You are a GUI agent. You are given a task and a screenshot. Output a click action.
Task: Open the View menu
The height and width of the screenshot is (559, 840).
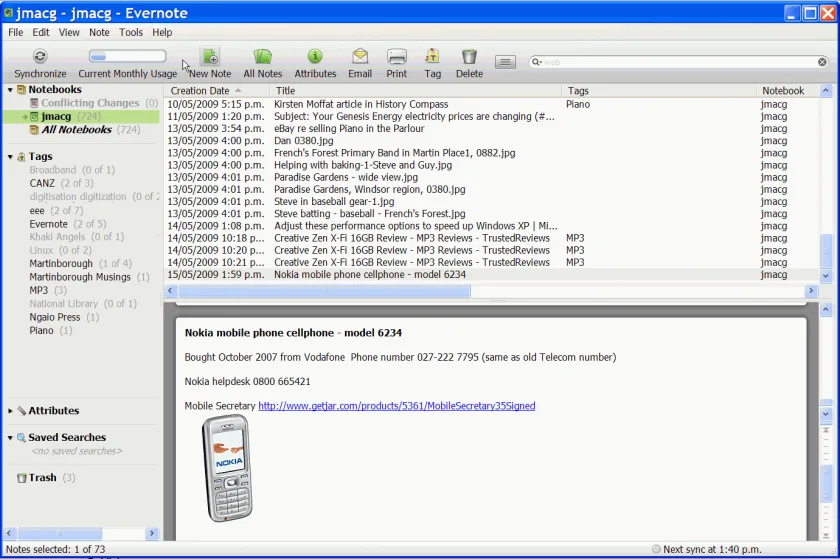click(x=69, y=32)
